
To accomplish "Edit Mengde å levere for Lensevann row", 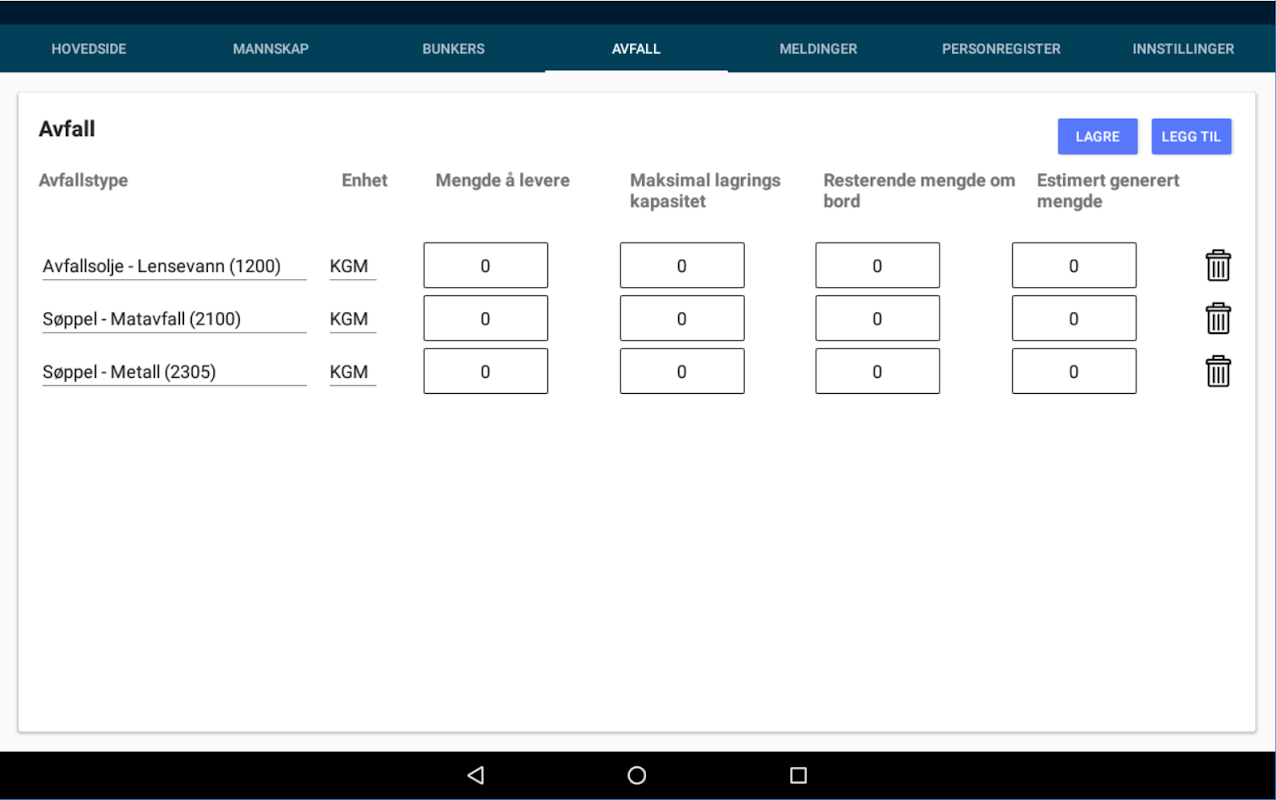I will pyautogui.click(x=486, y=266).
